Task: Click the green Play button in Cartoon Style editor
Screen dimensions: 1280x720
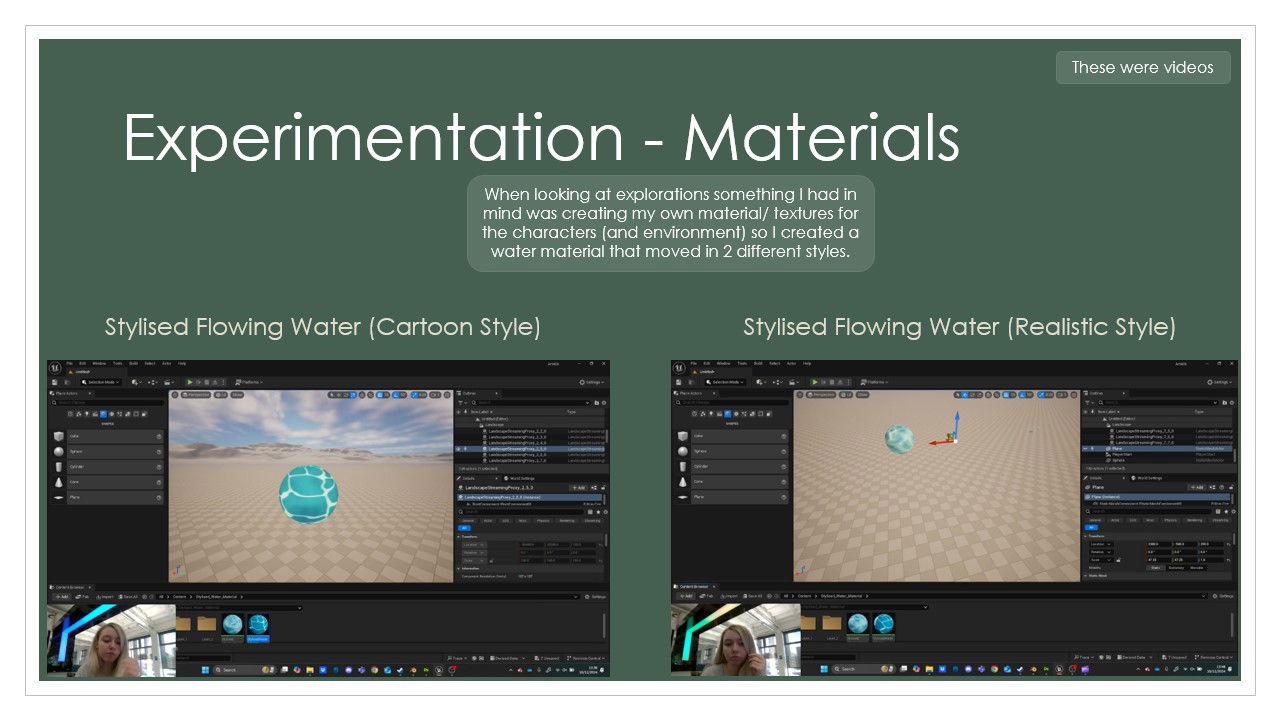Action: click(x=190, y=382)
